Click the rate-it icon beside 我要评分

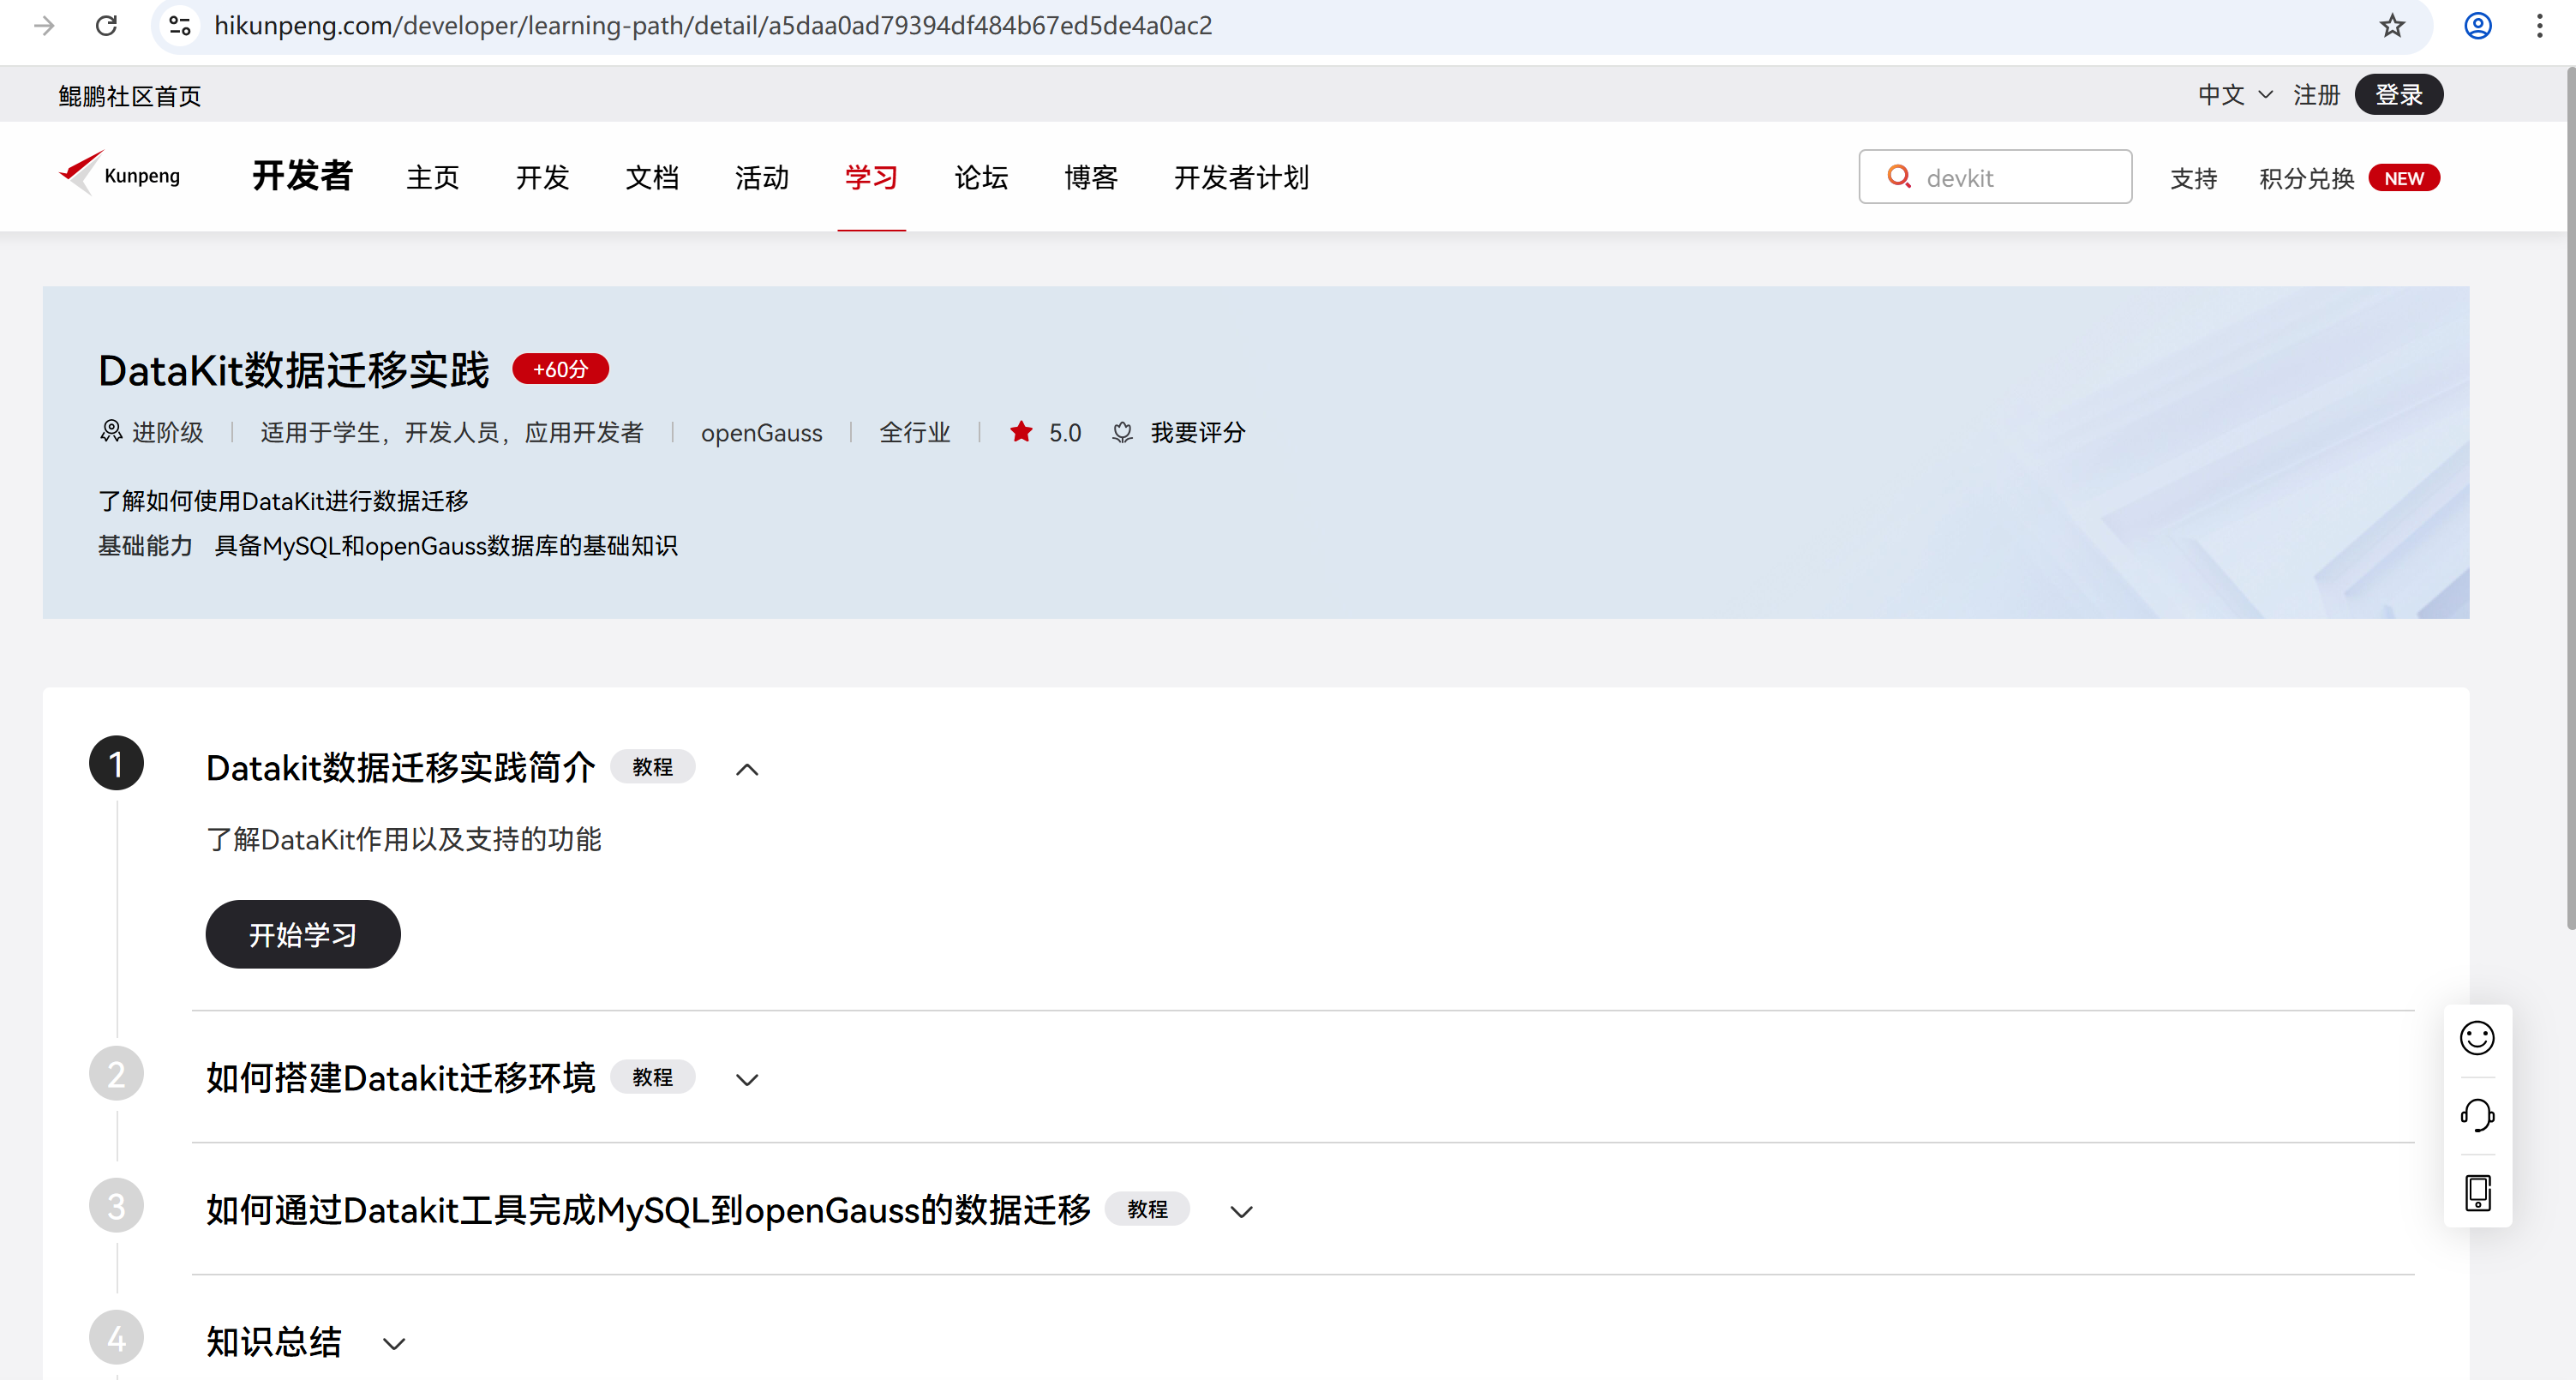point(1122,432)
